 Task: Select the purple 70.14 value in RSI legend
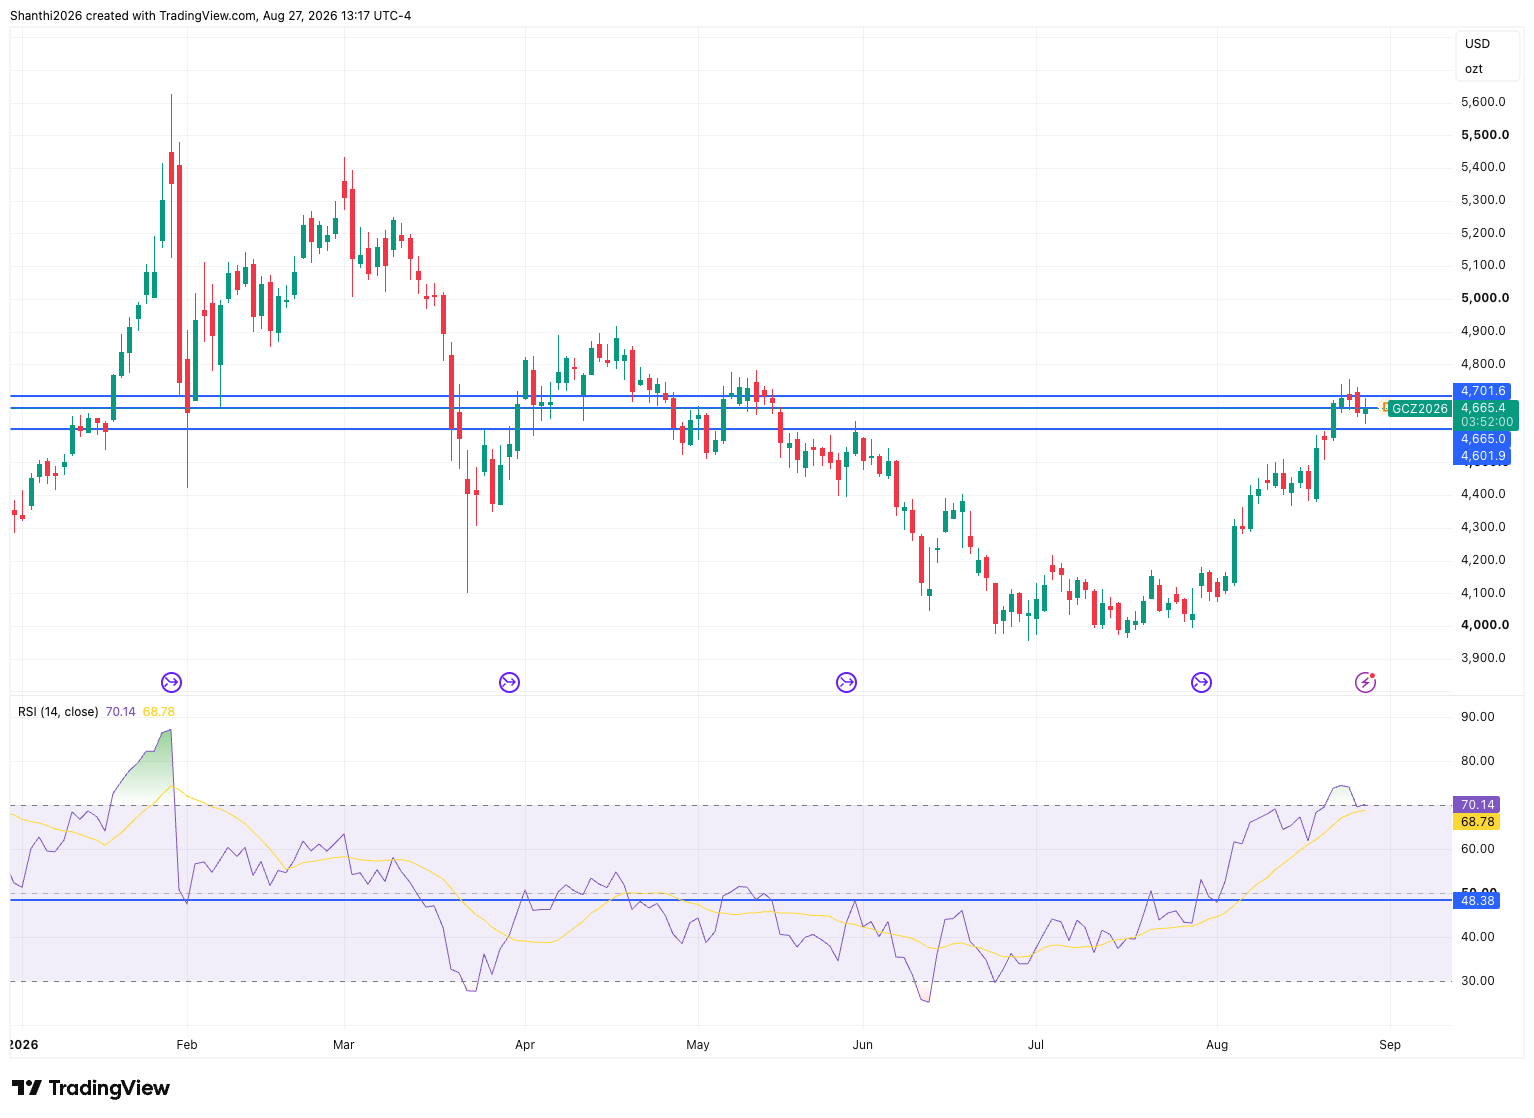point(120,712)
